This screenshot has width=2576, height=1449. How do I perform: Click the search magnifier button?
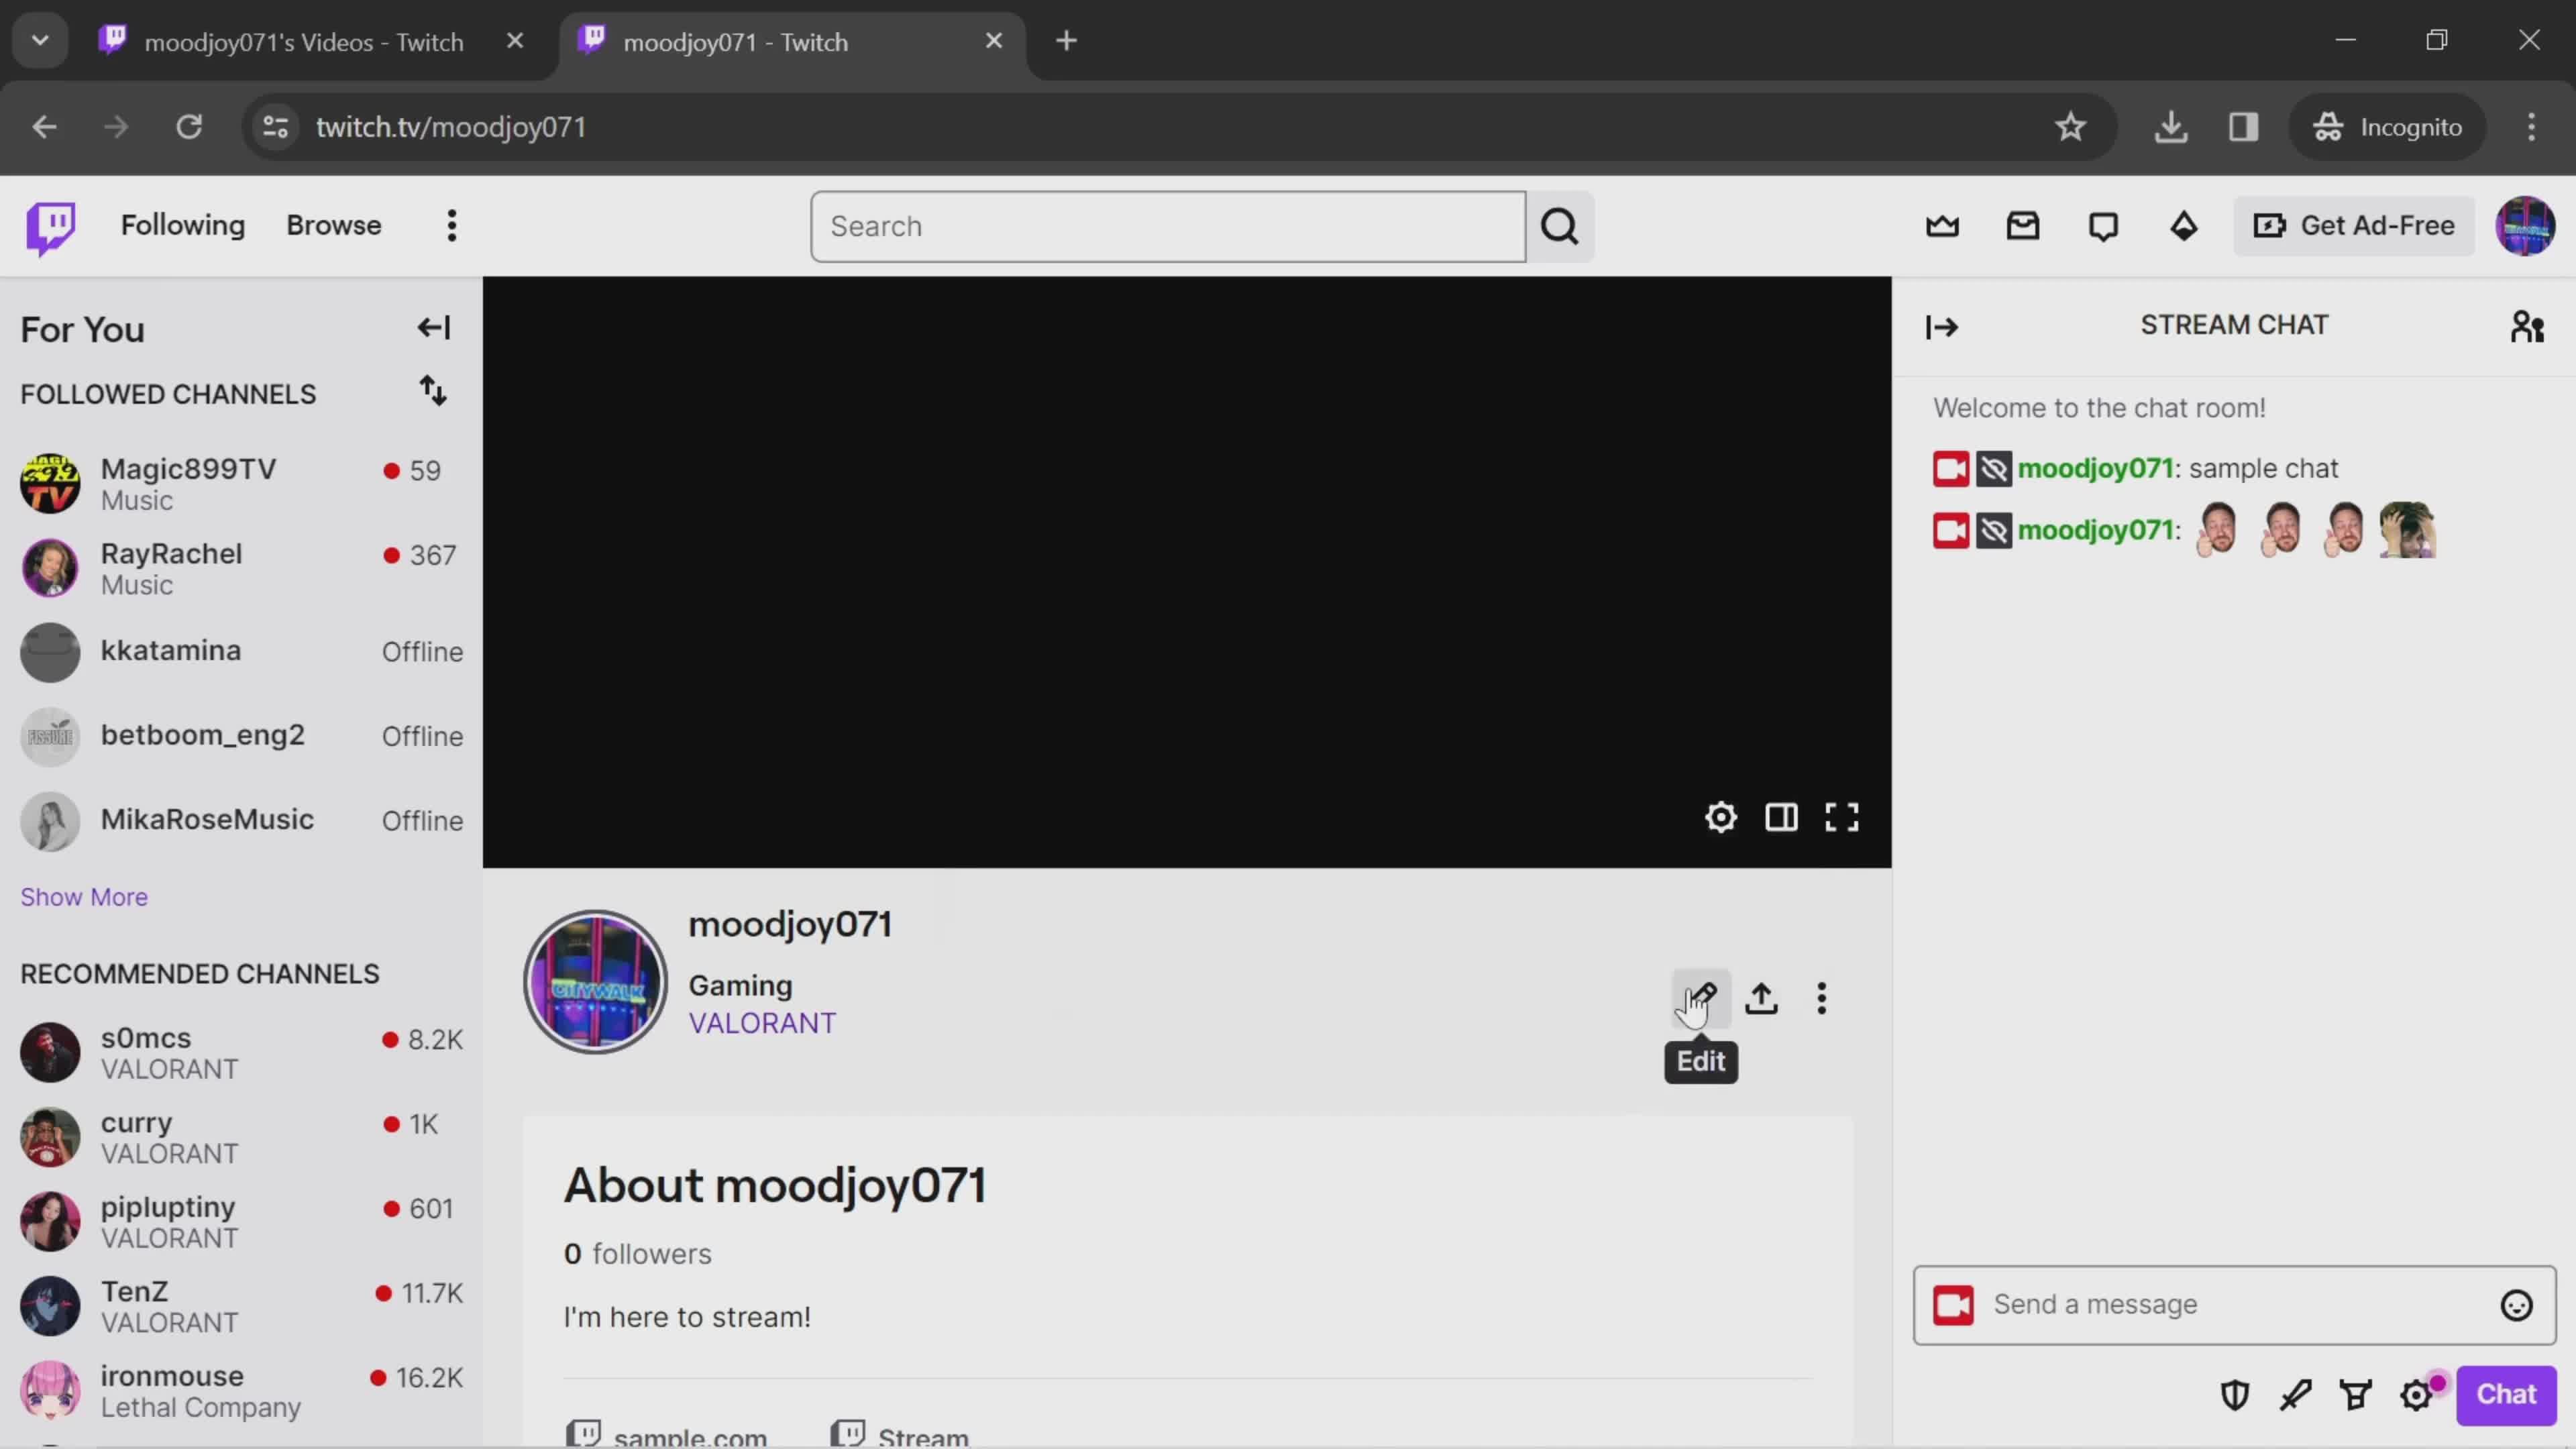(x=1560, y=226)
